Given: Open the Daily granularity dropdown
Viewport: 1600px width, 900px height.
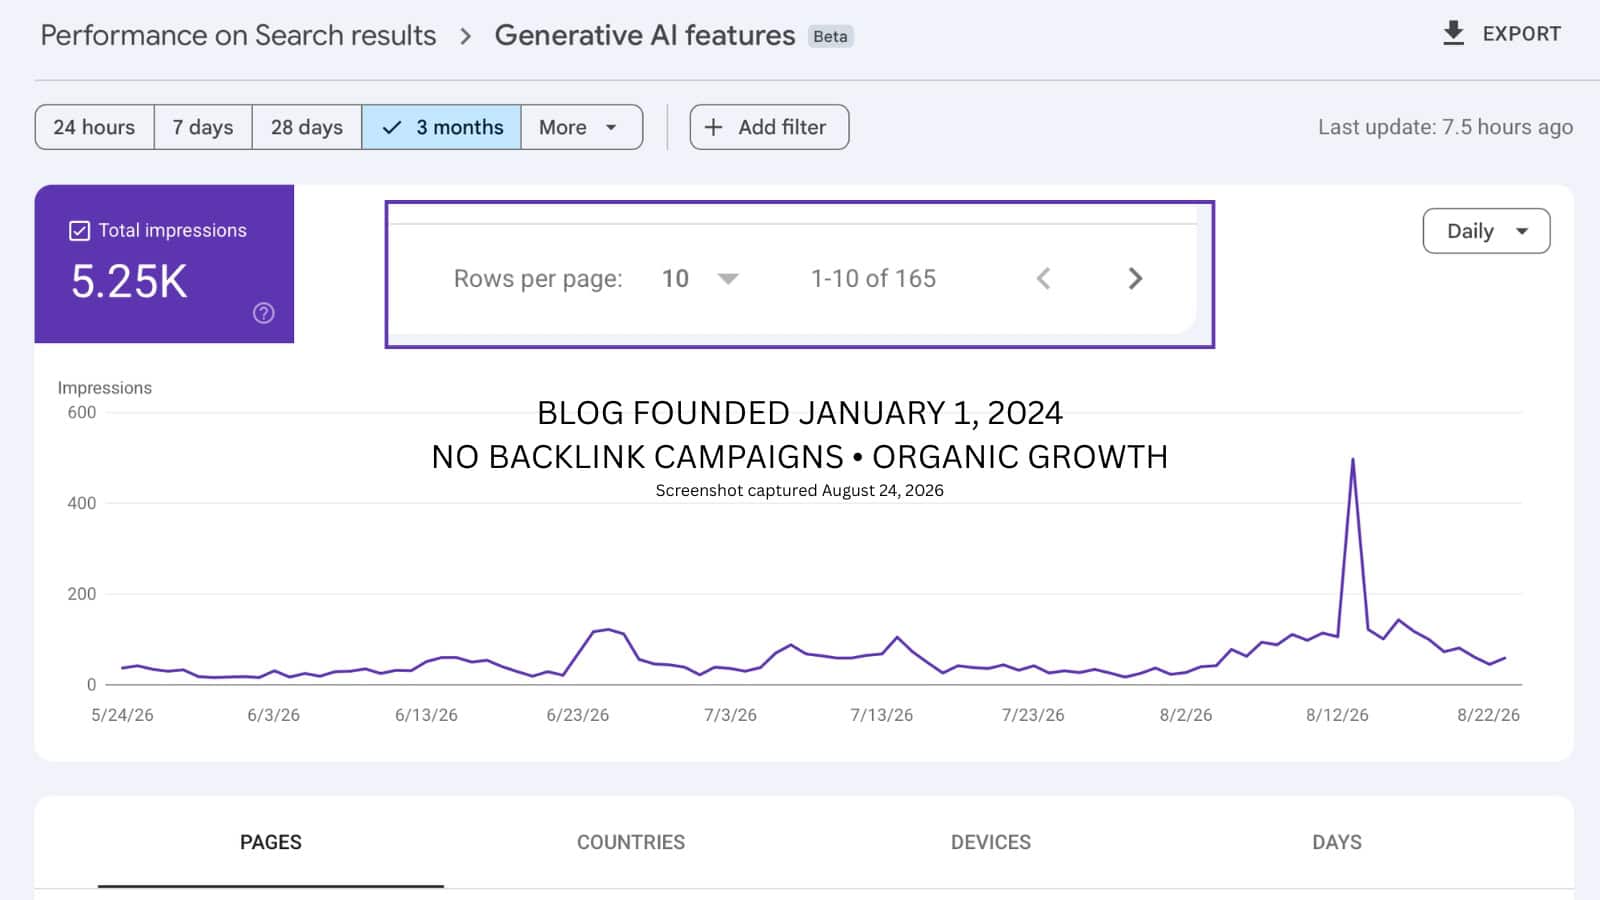Looking at the screenshot, I should click(1486, 231).
